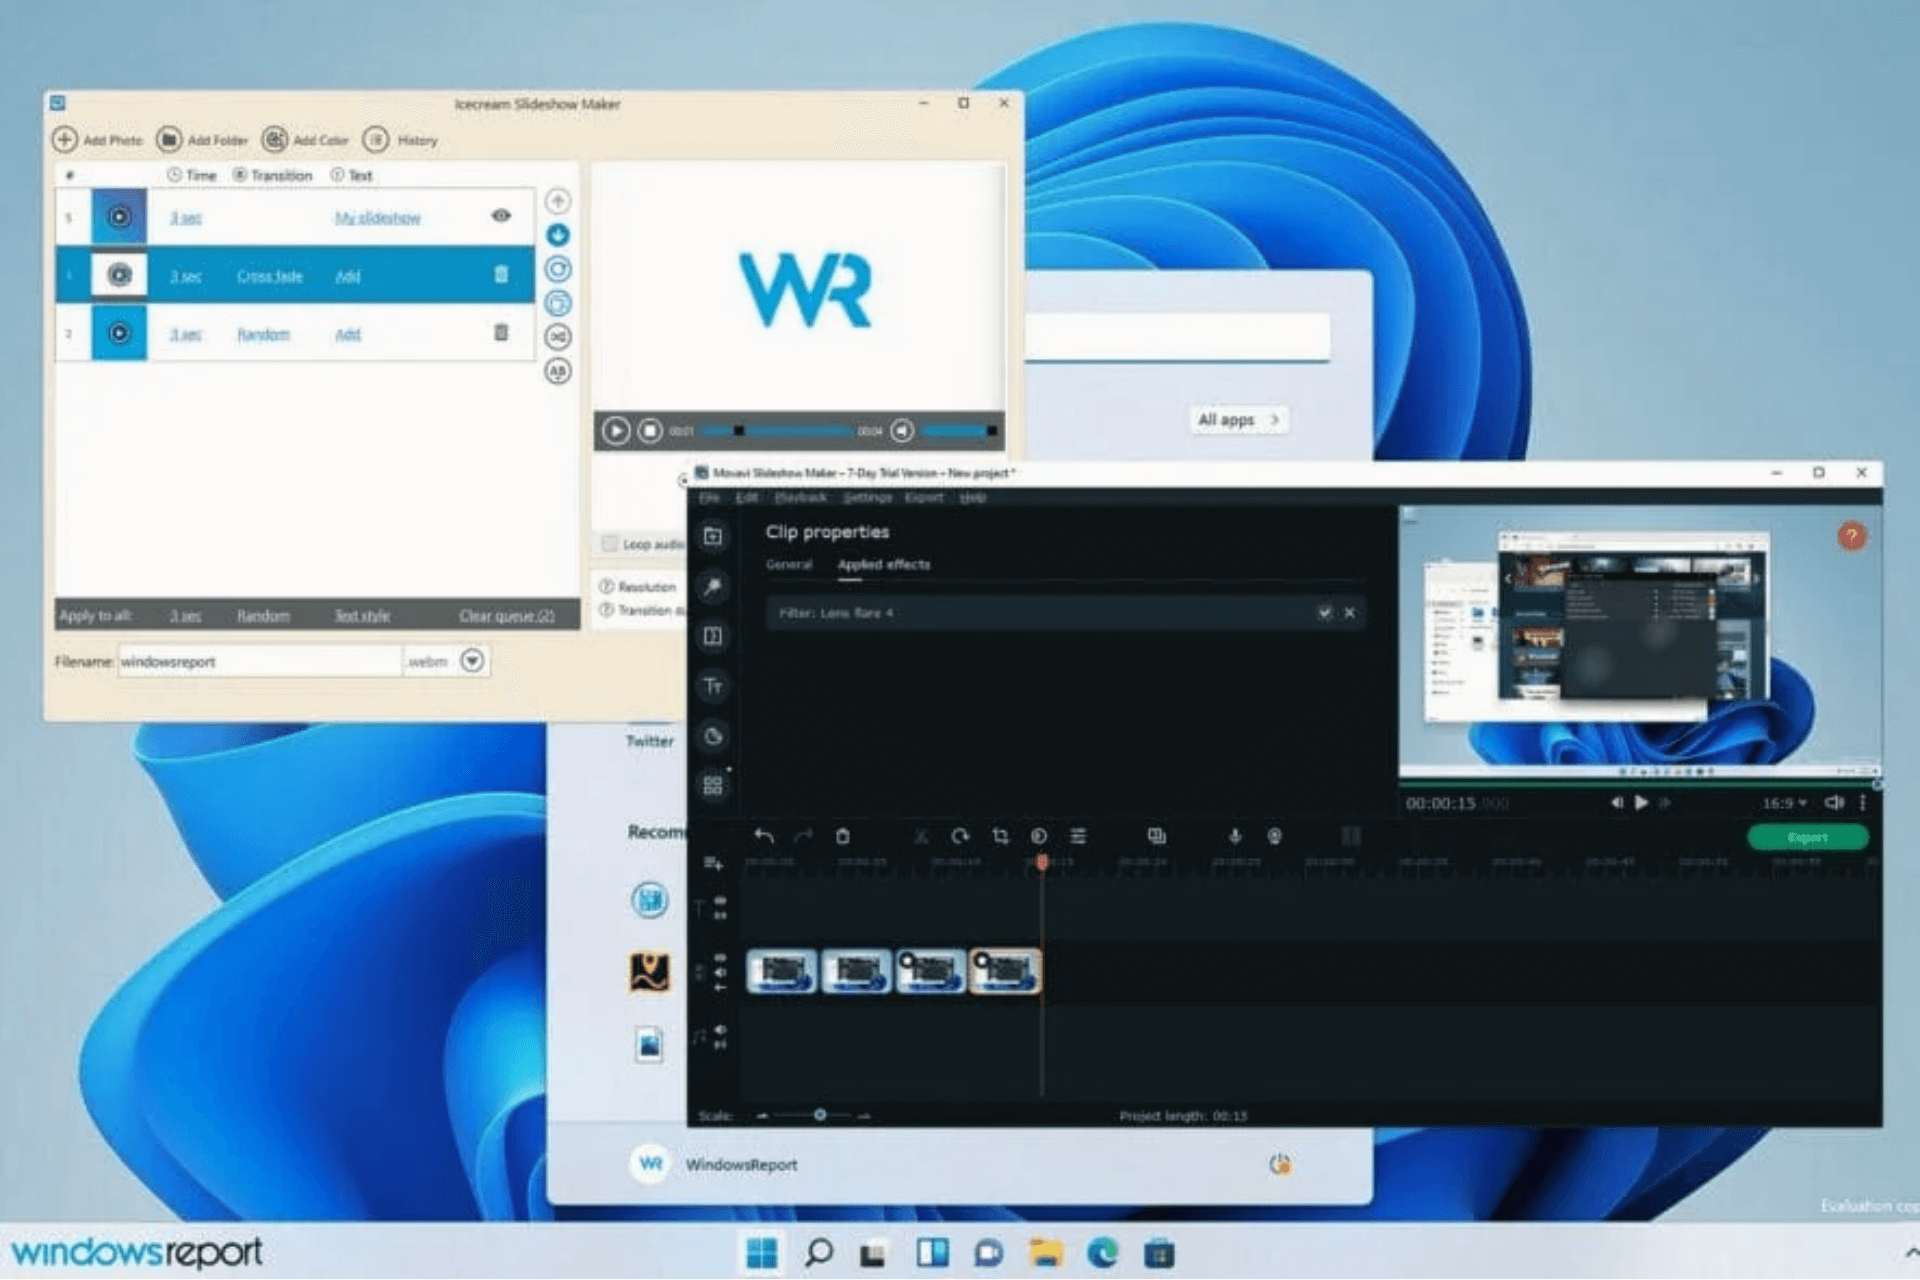This screenshot has height=1280, width=1920.
Task: Open the Filters magic wand tab in Movavi
Action: 713,587
